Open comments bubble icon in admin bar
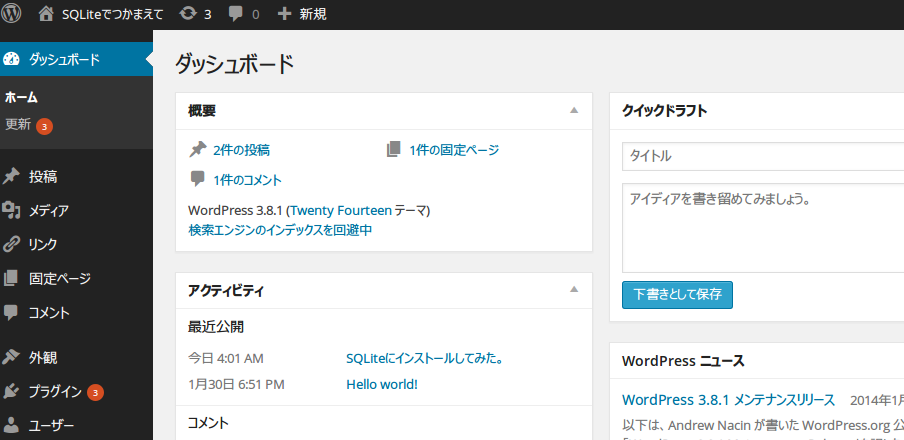The height and width of the screenshot is (440, 904). click(x=236, y=14)
